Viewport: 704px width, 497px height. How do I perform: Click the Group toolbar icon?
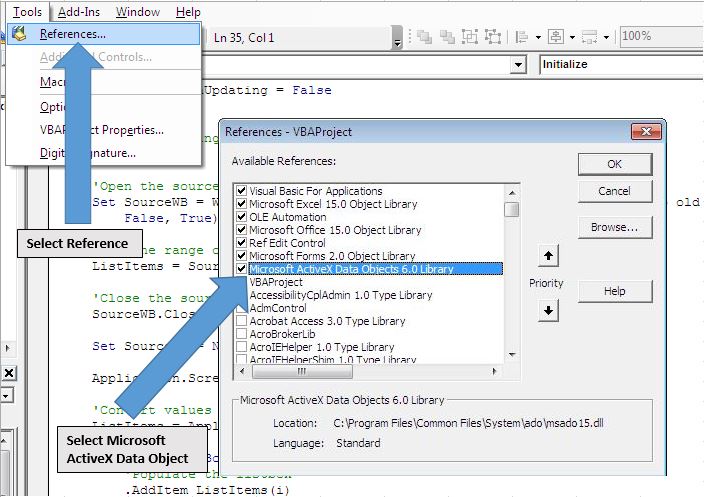point(470,37)
